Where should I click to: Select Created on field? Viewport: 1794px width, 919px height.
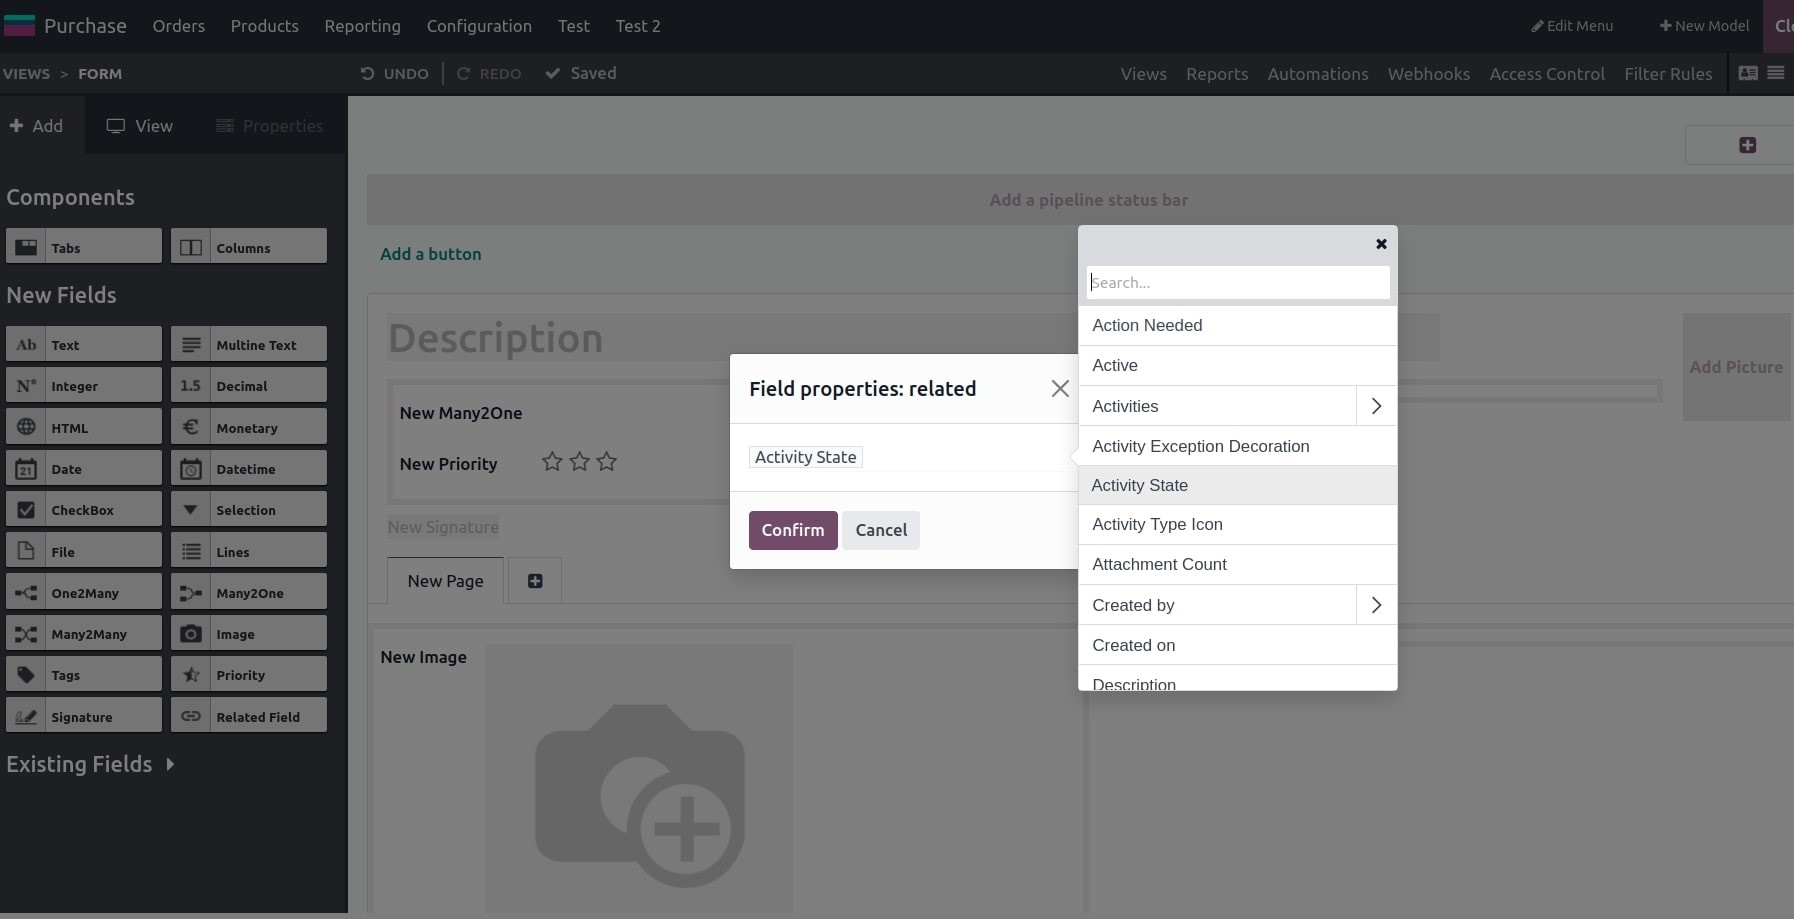click(1237, 645)
